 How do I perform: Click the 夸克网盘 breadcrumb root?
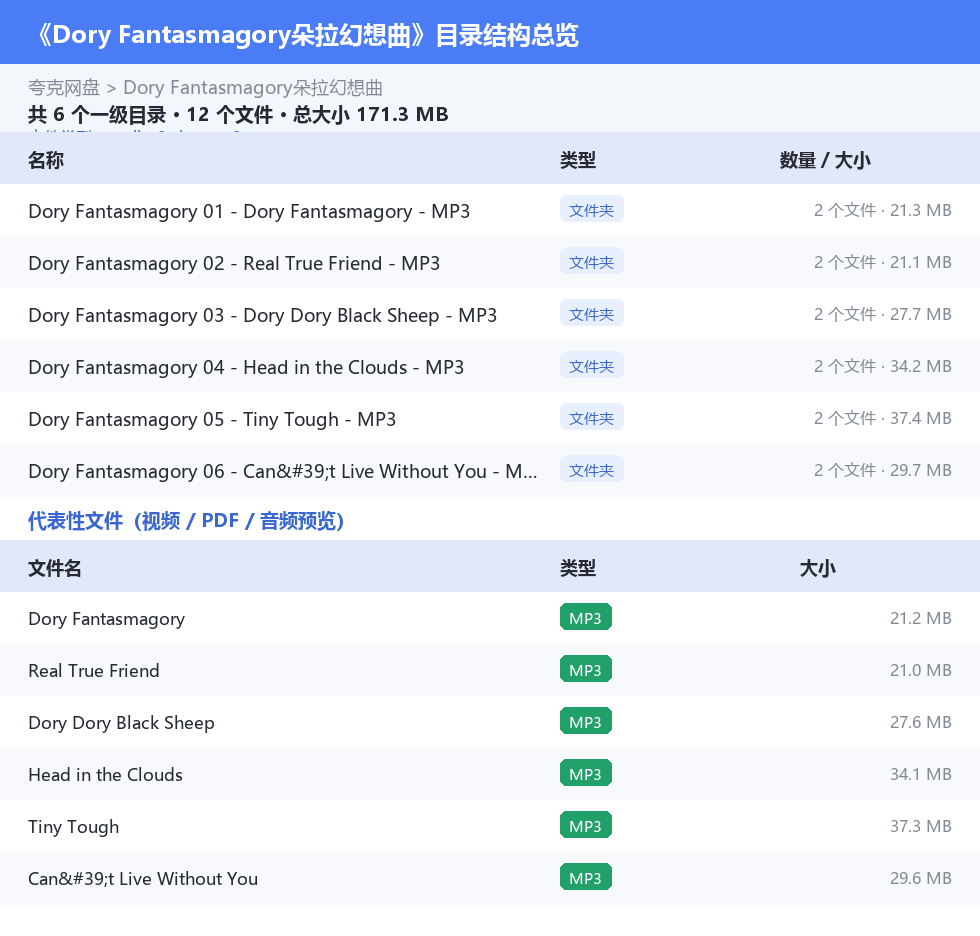64,87
